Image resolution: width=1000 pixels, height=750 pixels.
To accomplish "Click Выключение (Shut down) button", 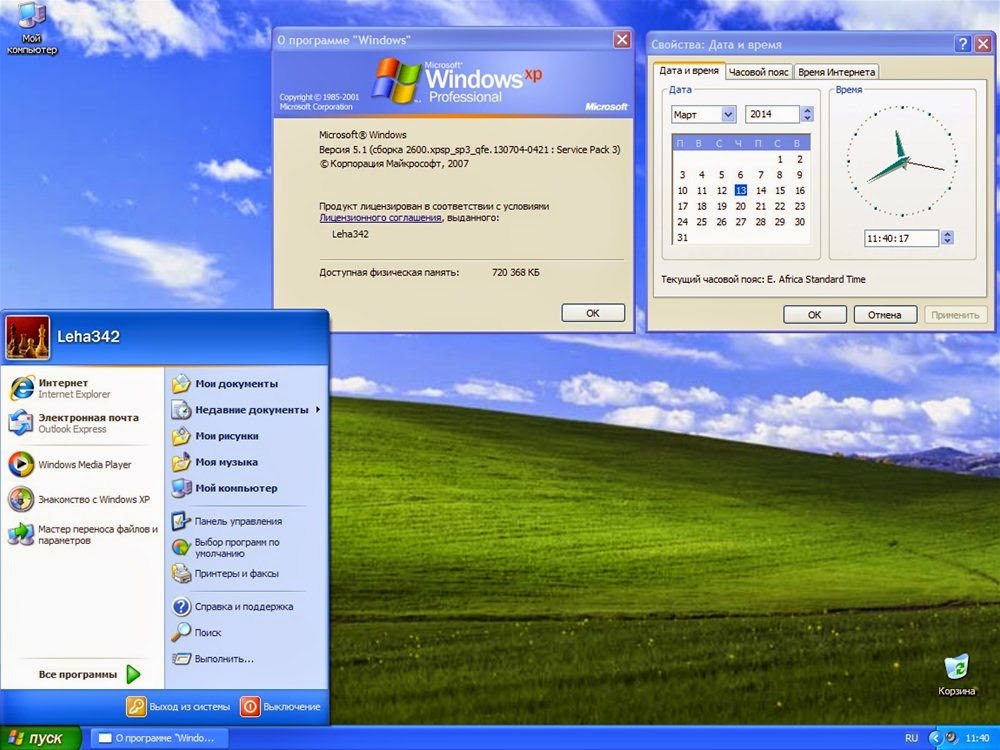I will click(x=281, y=707).
